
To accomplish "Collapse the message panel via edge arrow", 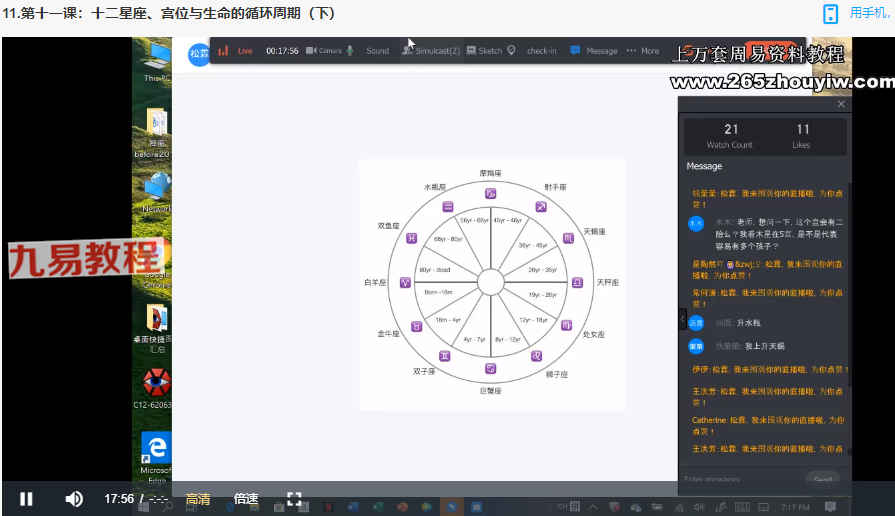I will point(683,319).
